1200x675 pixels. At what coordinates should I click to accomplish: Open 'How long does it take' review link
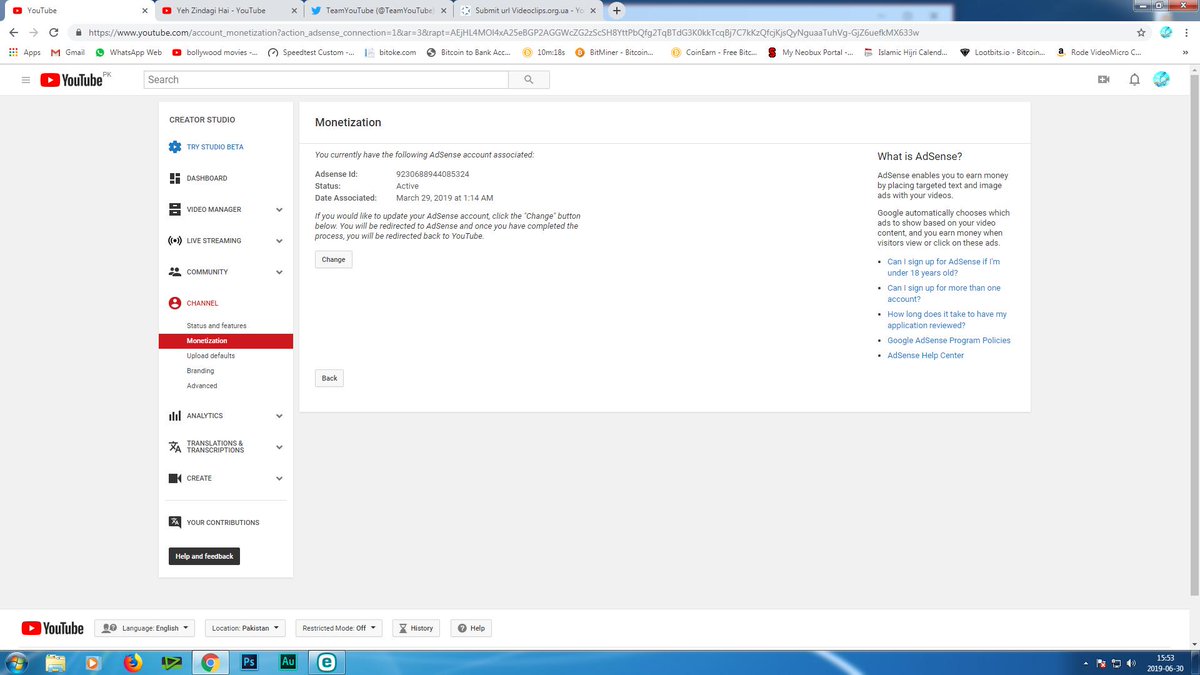[947, 319]
